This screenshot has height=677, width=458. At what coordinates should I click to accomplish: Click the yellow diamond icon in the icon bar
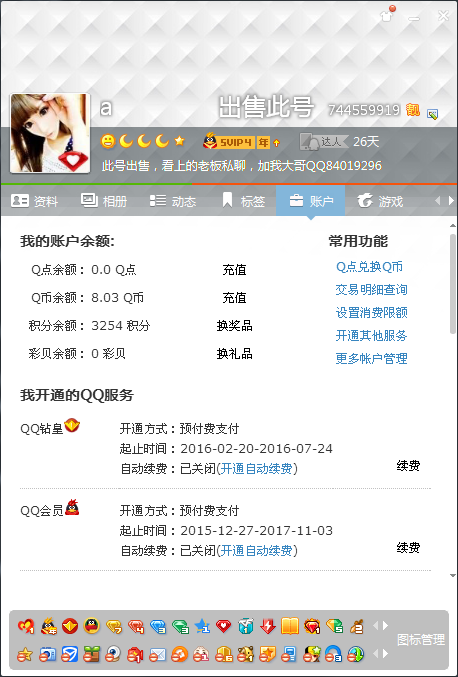pos(114,626)
